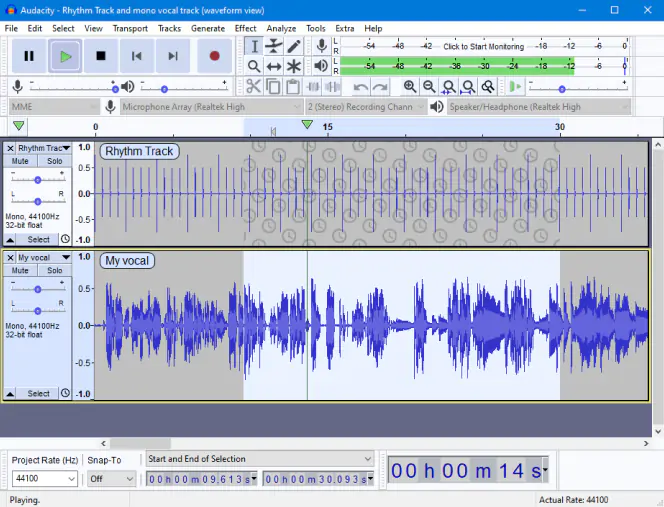Solo the My vocal track
The width and height of the screenshot is (664, 507).
pos(55,270)
